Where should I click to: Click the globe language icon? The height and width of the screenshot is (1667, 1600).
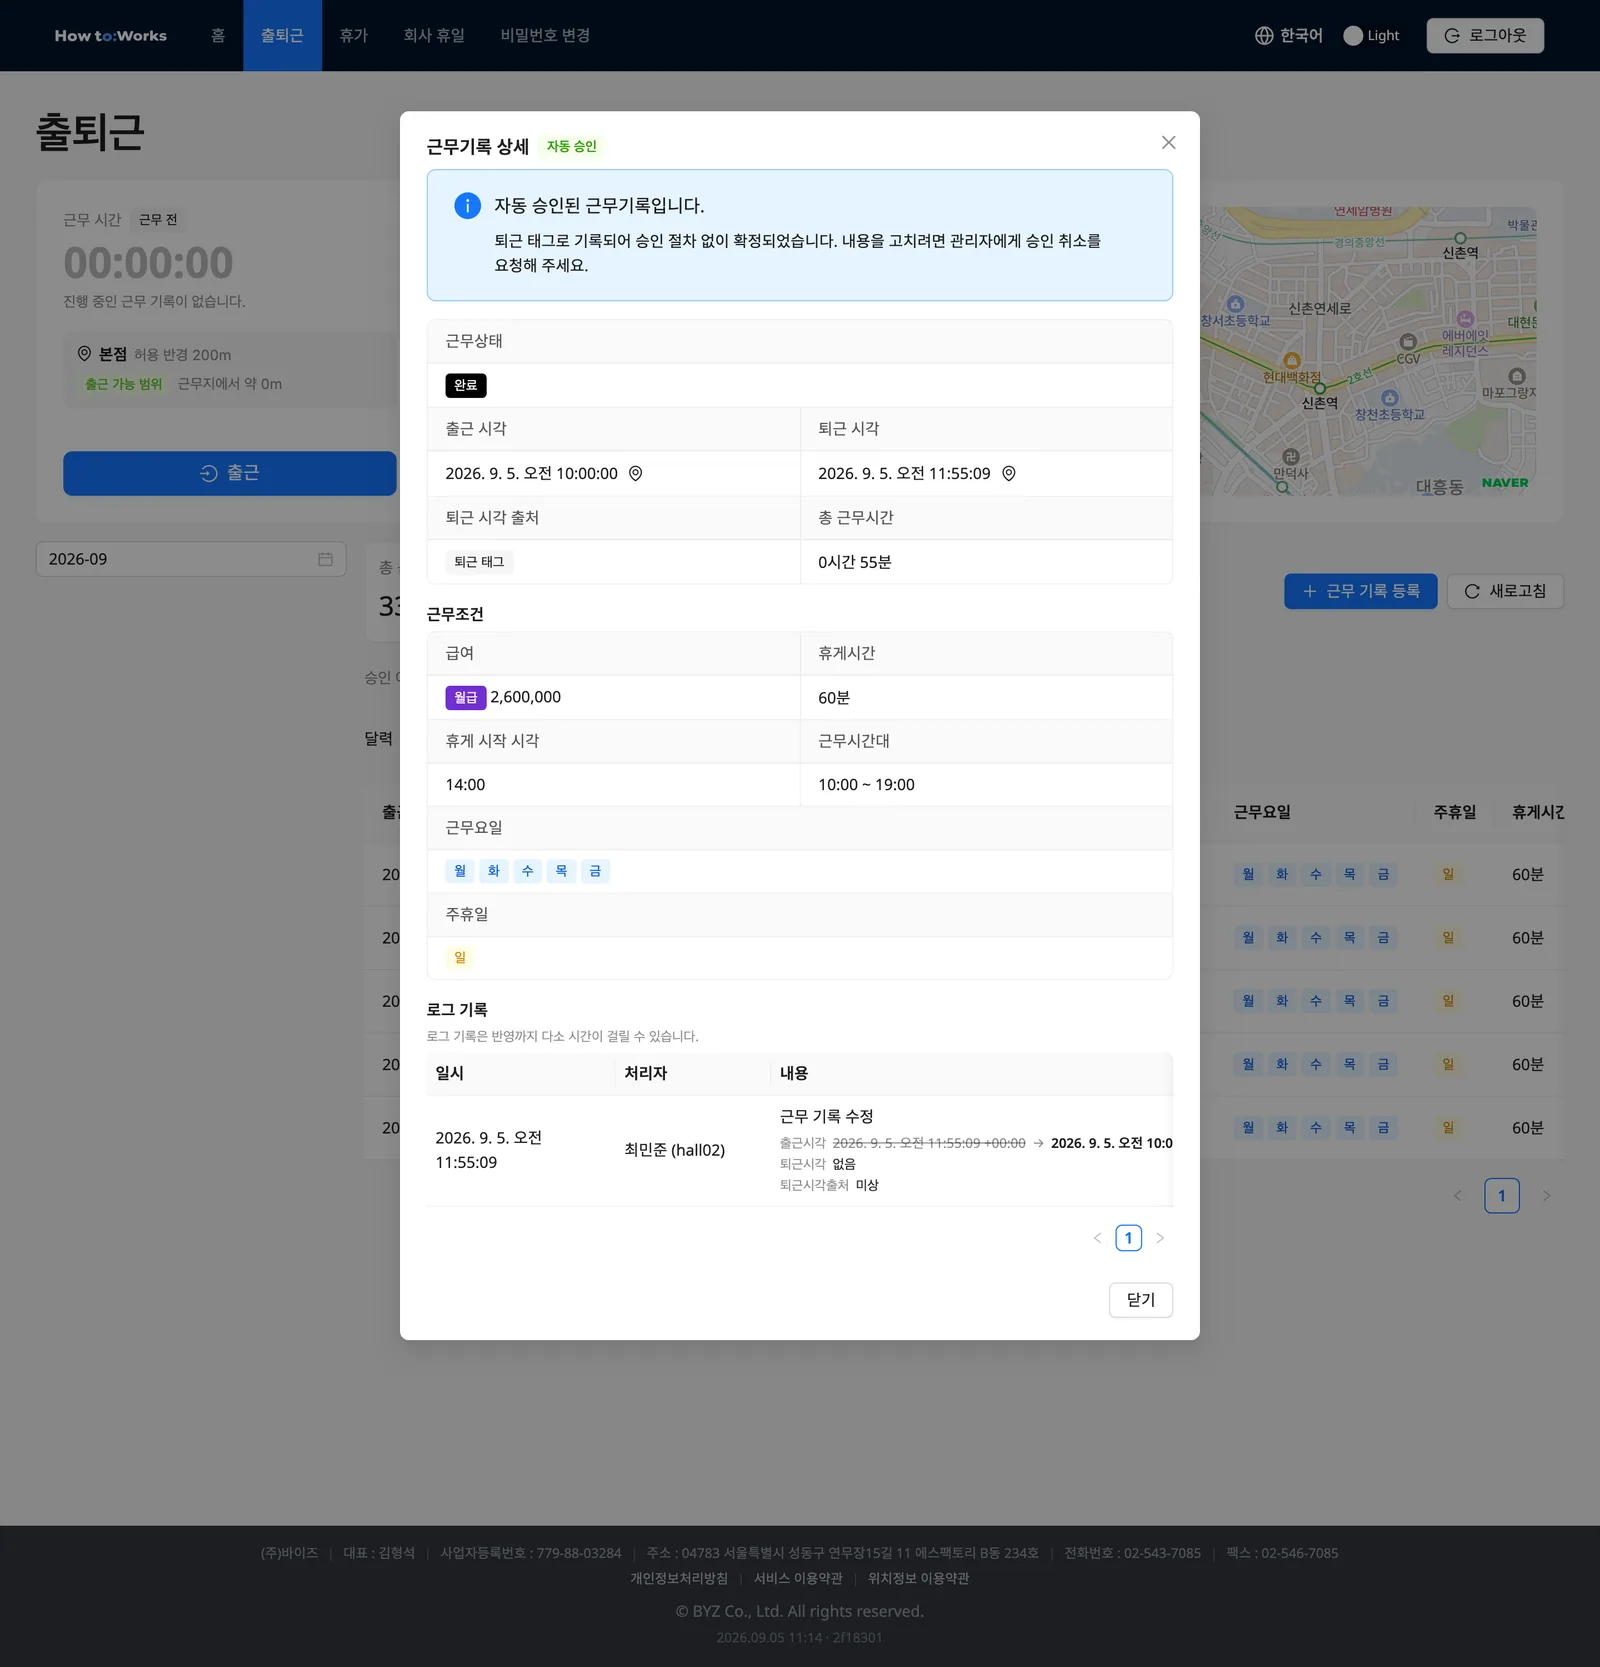click(1264, 36)
